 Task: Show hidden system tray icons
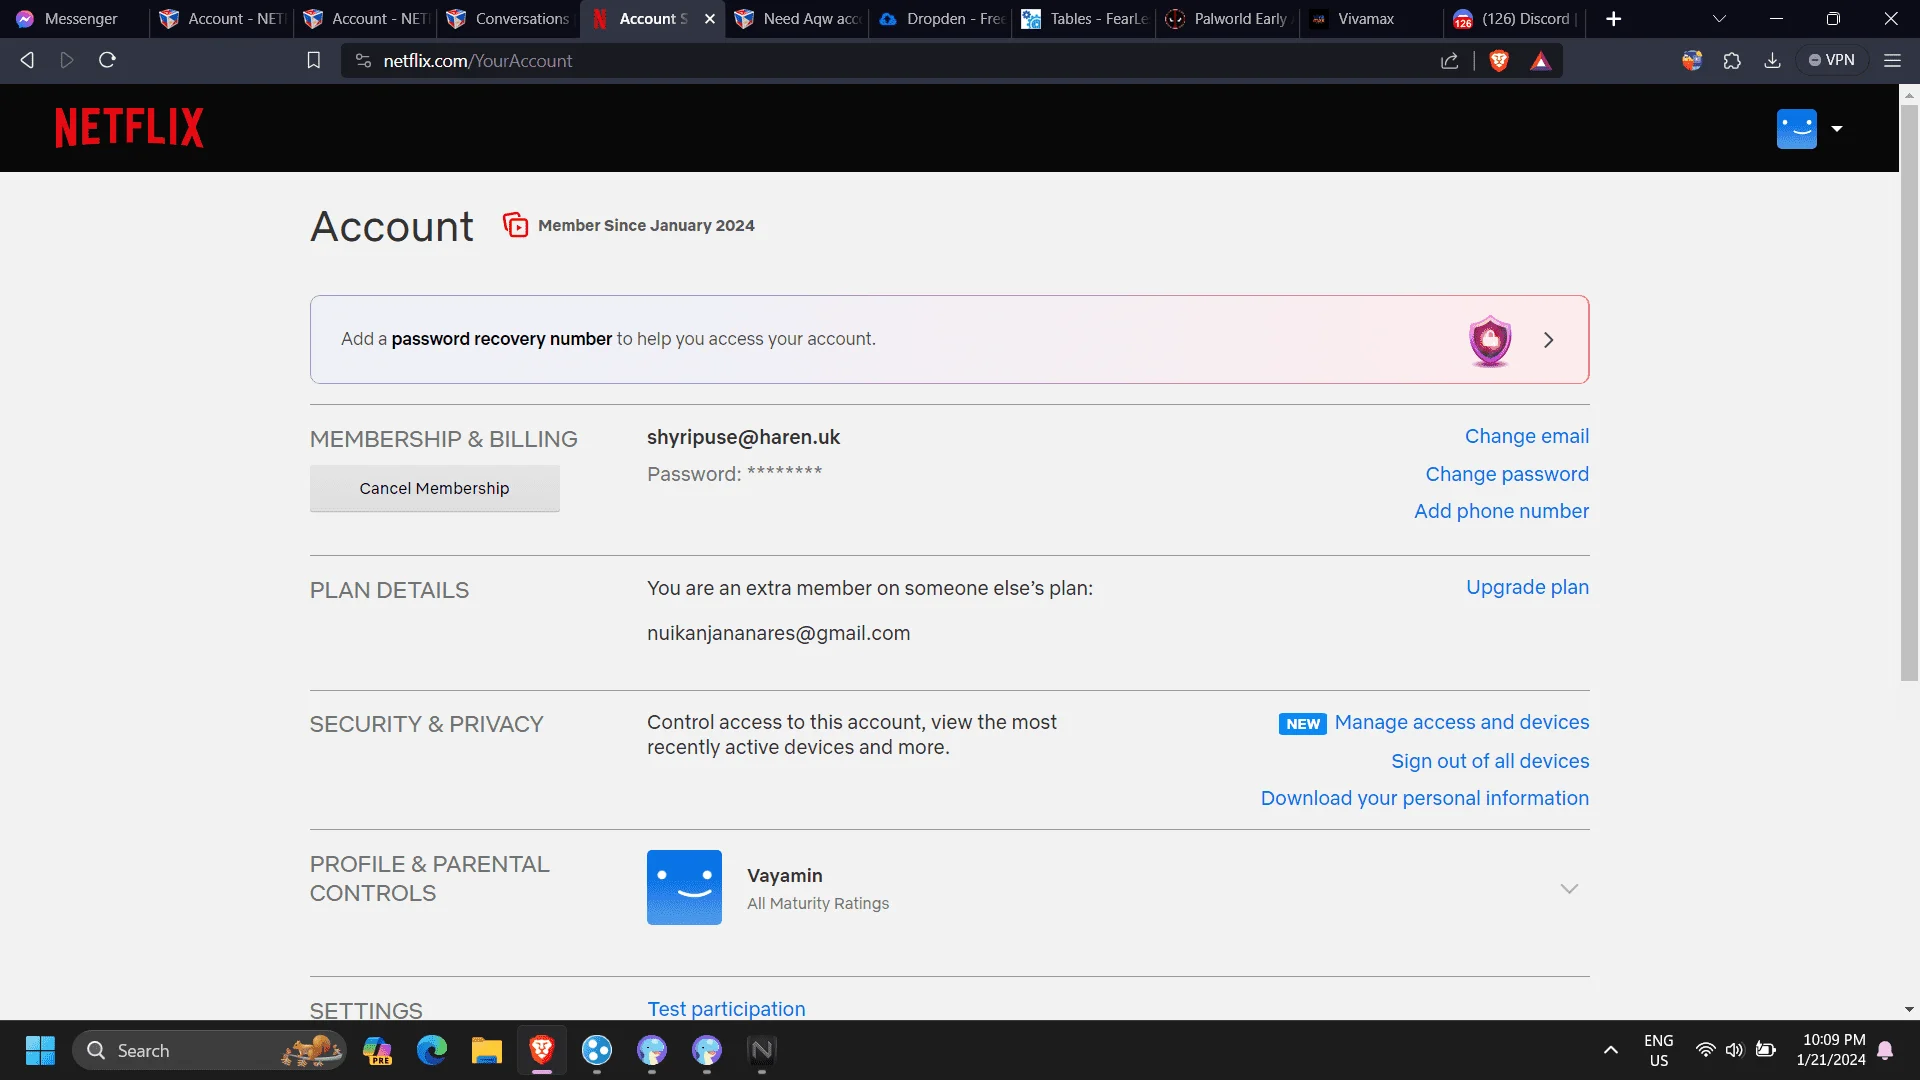click(x=1610, y=1050)
